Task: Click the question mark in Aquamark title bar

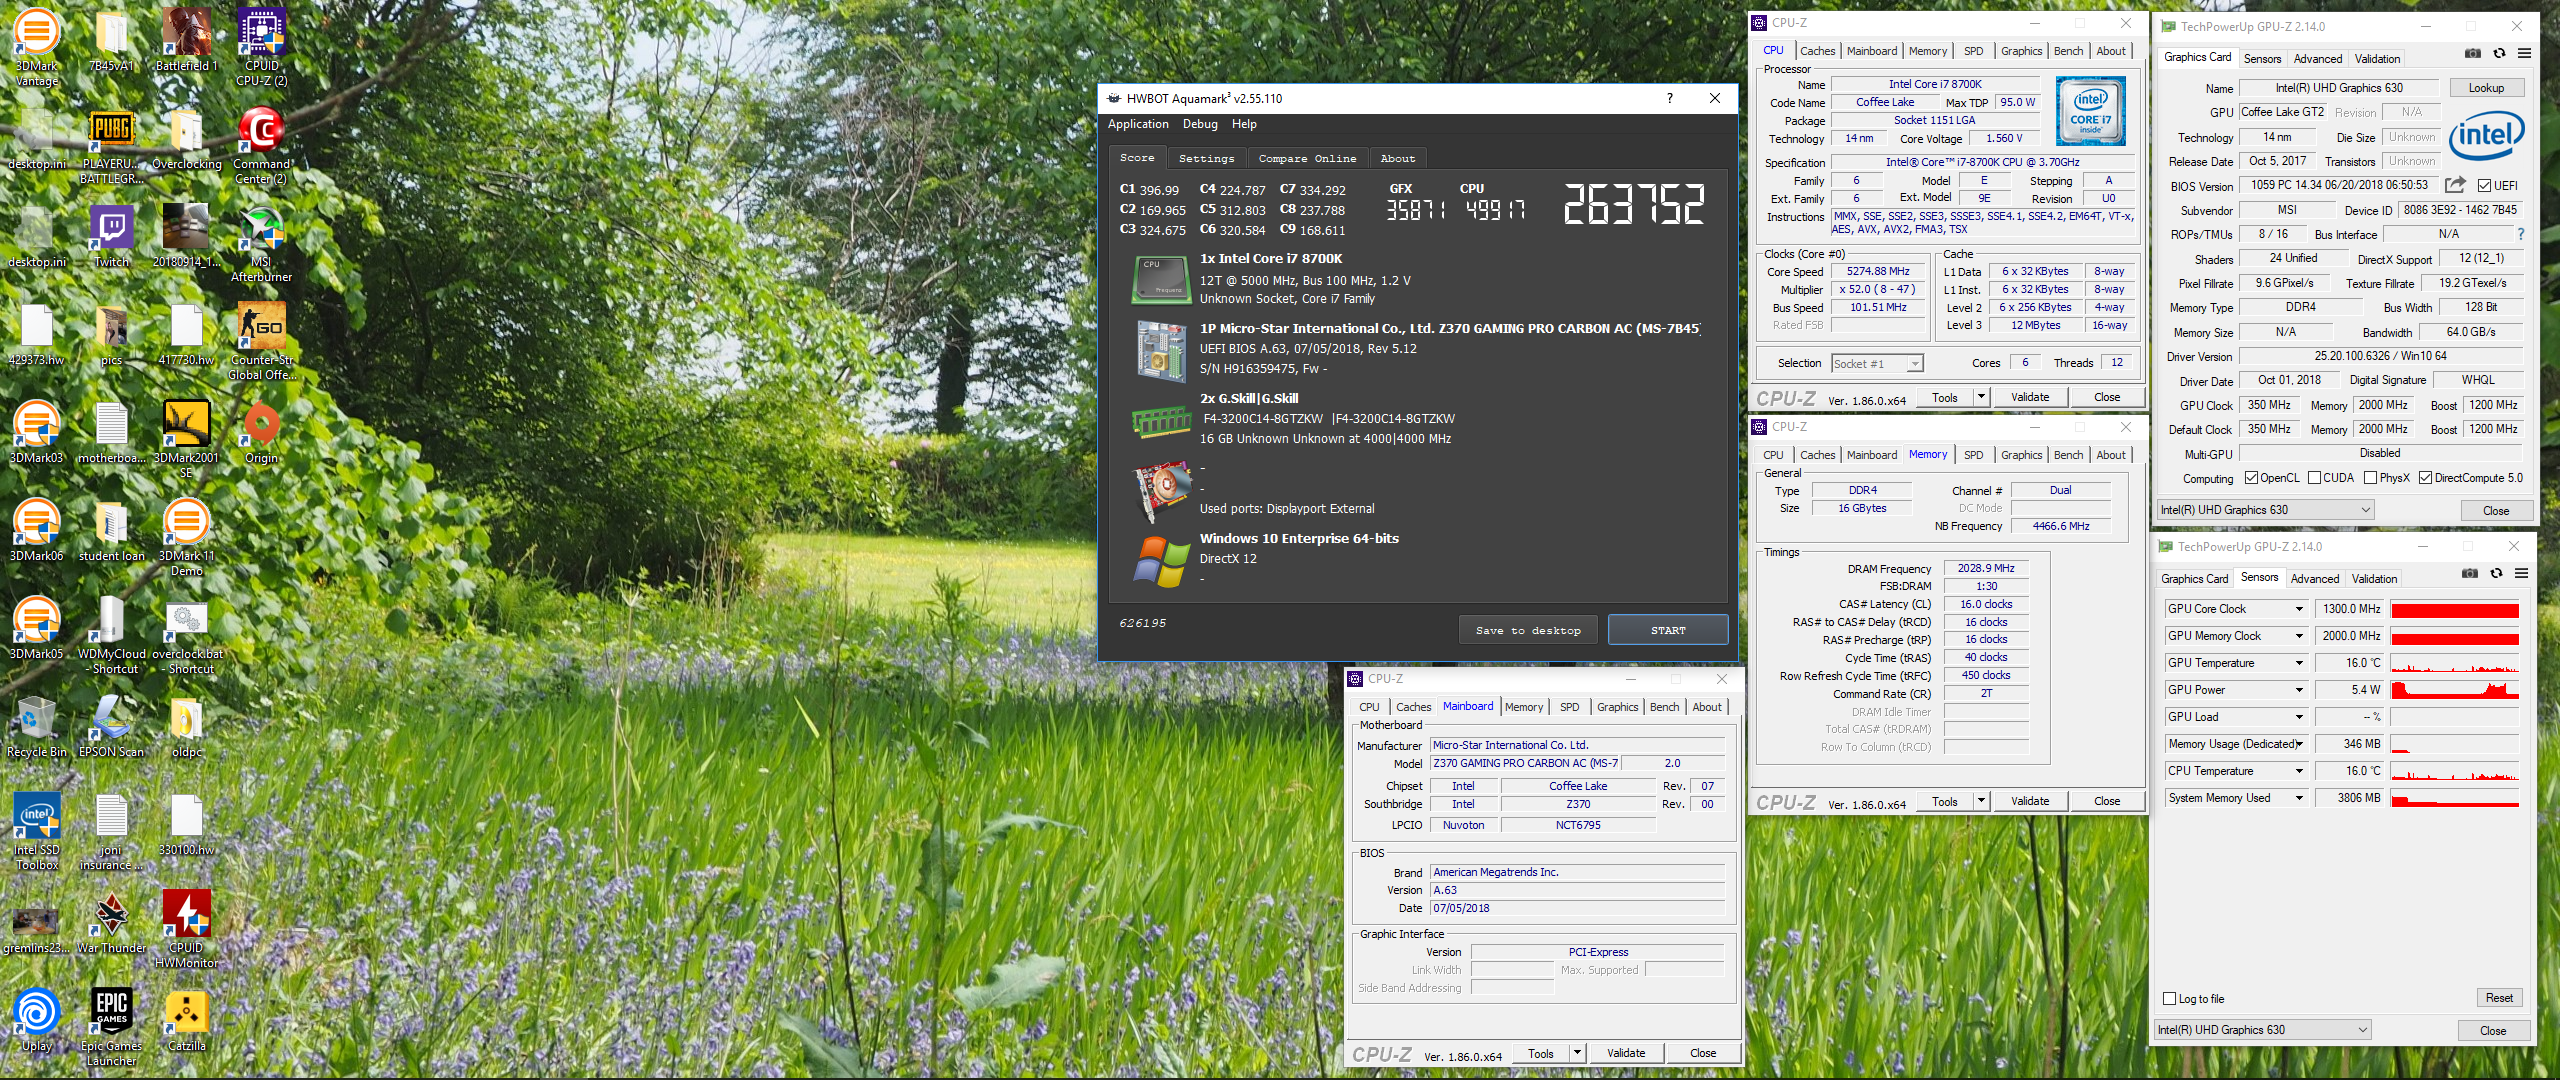Action: (x=1669, y=98)
